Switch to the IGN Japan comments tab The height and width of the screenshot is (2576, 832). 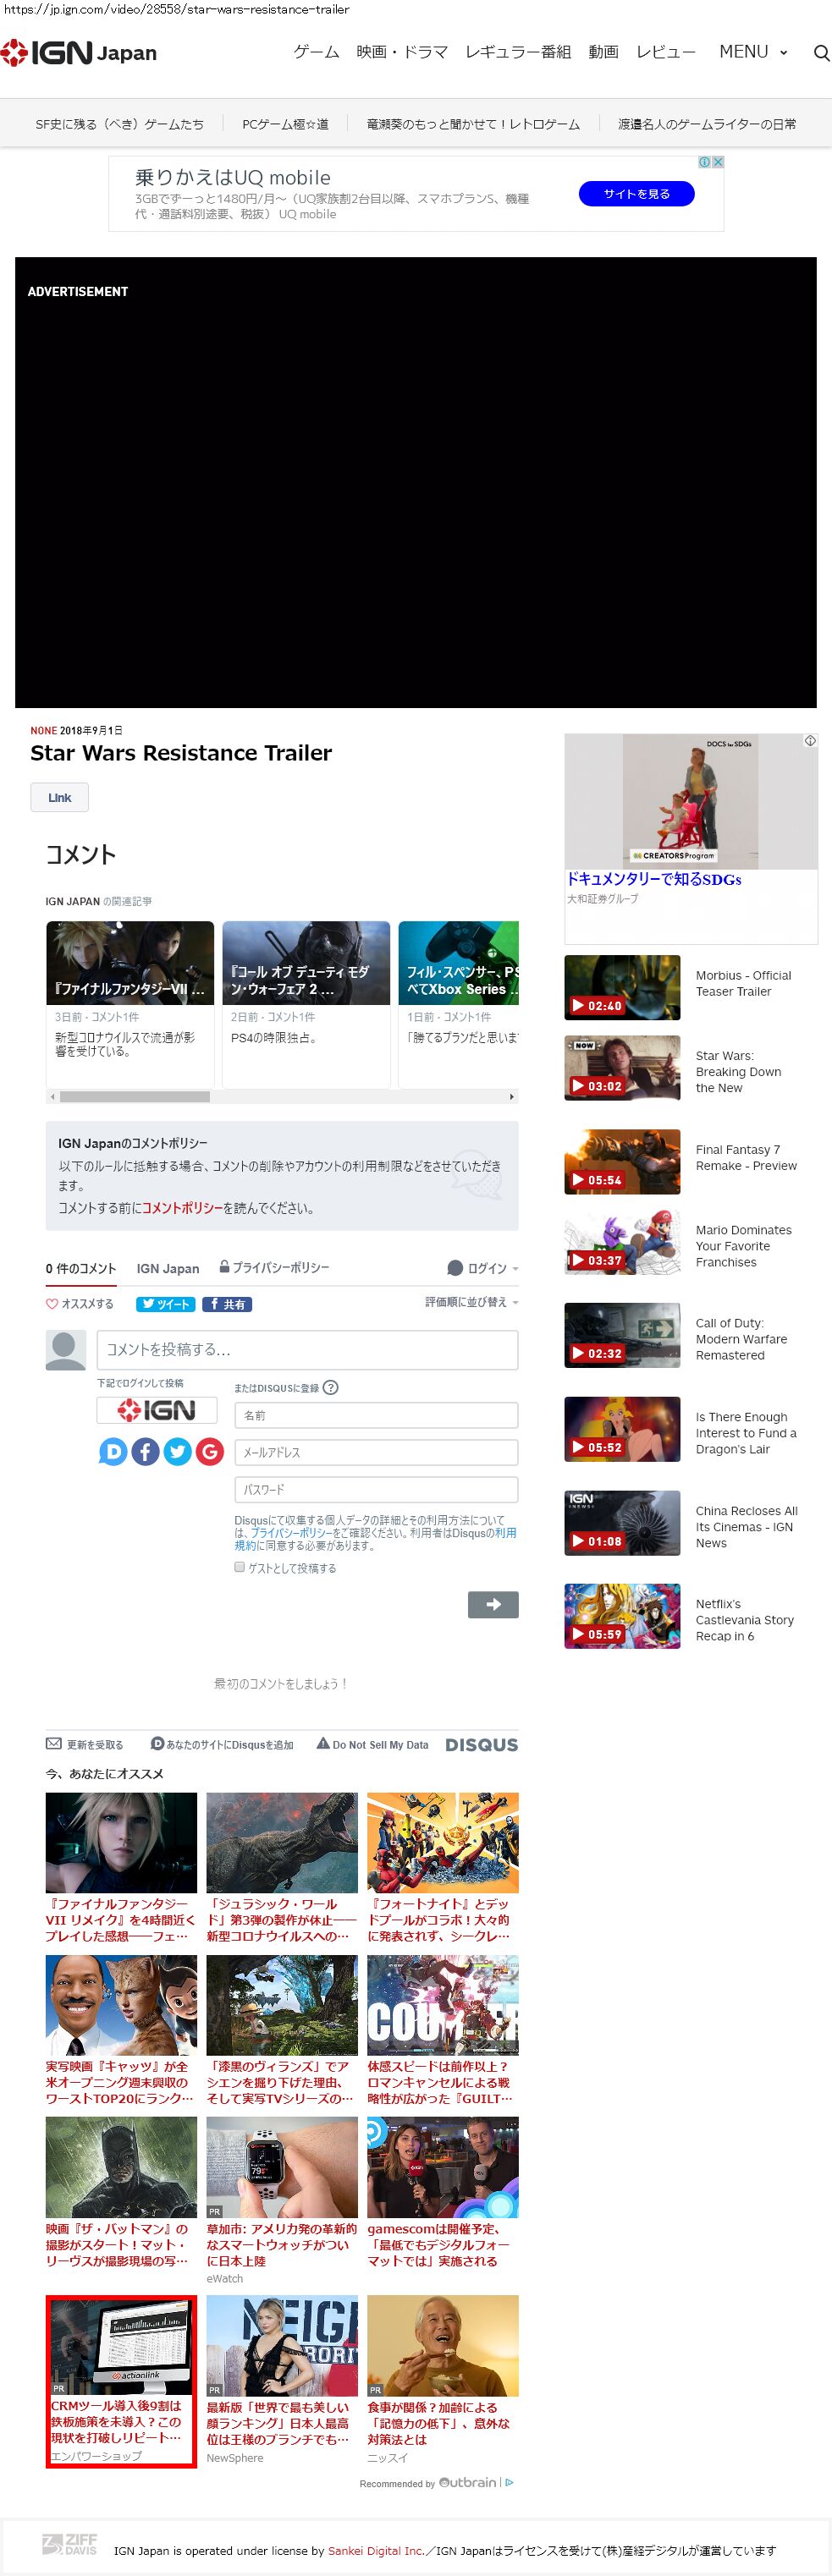pyautogui.click(x=167, y=1268)
